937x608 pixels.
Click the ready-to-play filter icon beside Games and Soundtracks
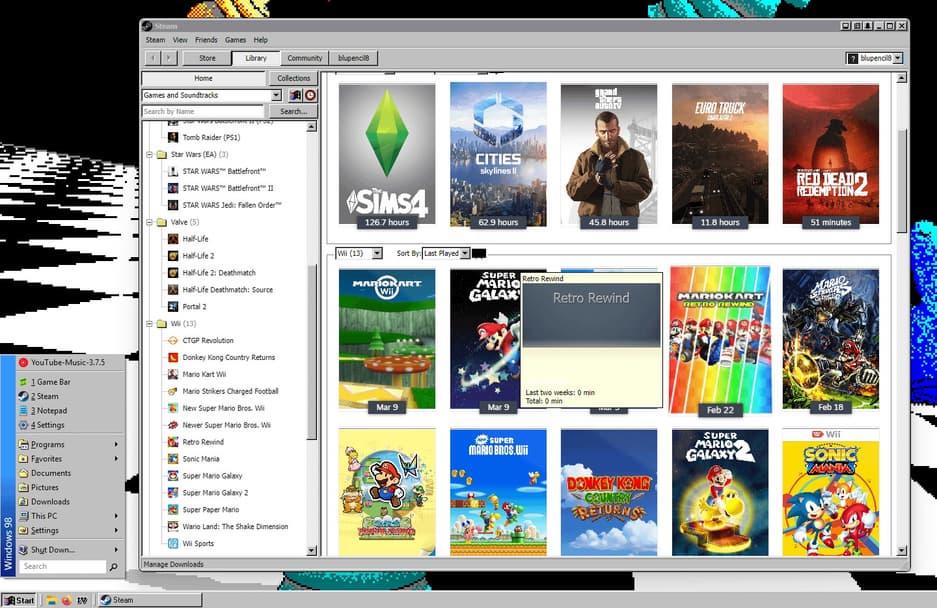(x=295, y=95)
